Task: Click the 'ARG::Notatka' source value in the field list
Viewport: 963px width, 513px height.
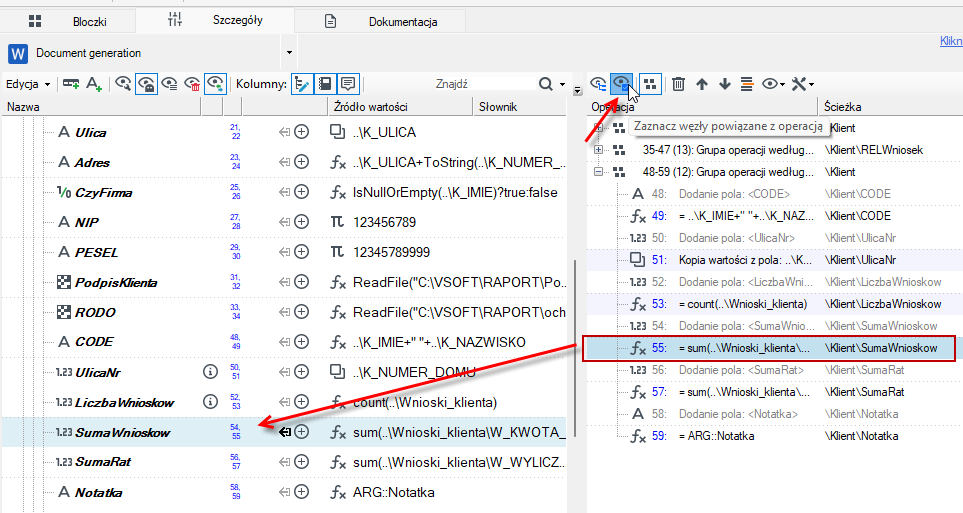Action: [x=394, y=492]
